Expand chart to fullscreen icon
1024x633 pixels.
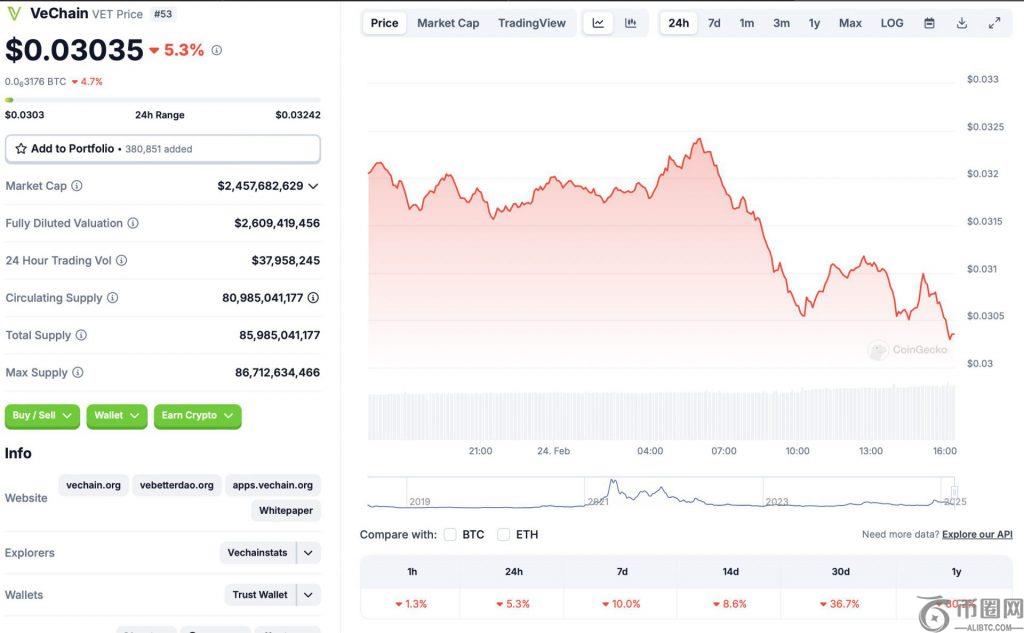pyautogui.click(x=994, y=23)
